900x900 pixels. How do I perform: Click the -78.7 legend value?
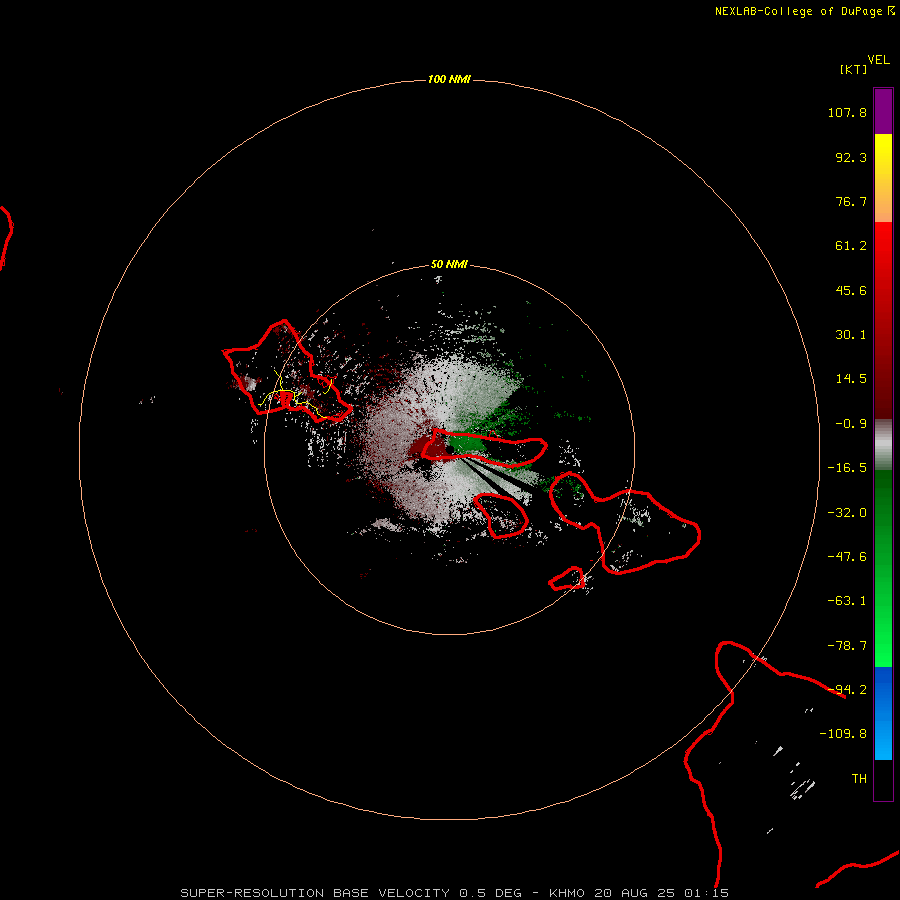[847, 646]
